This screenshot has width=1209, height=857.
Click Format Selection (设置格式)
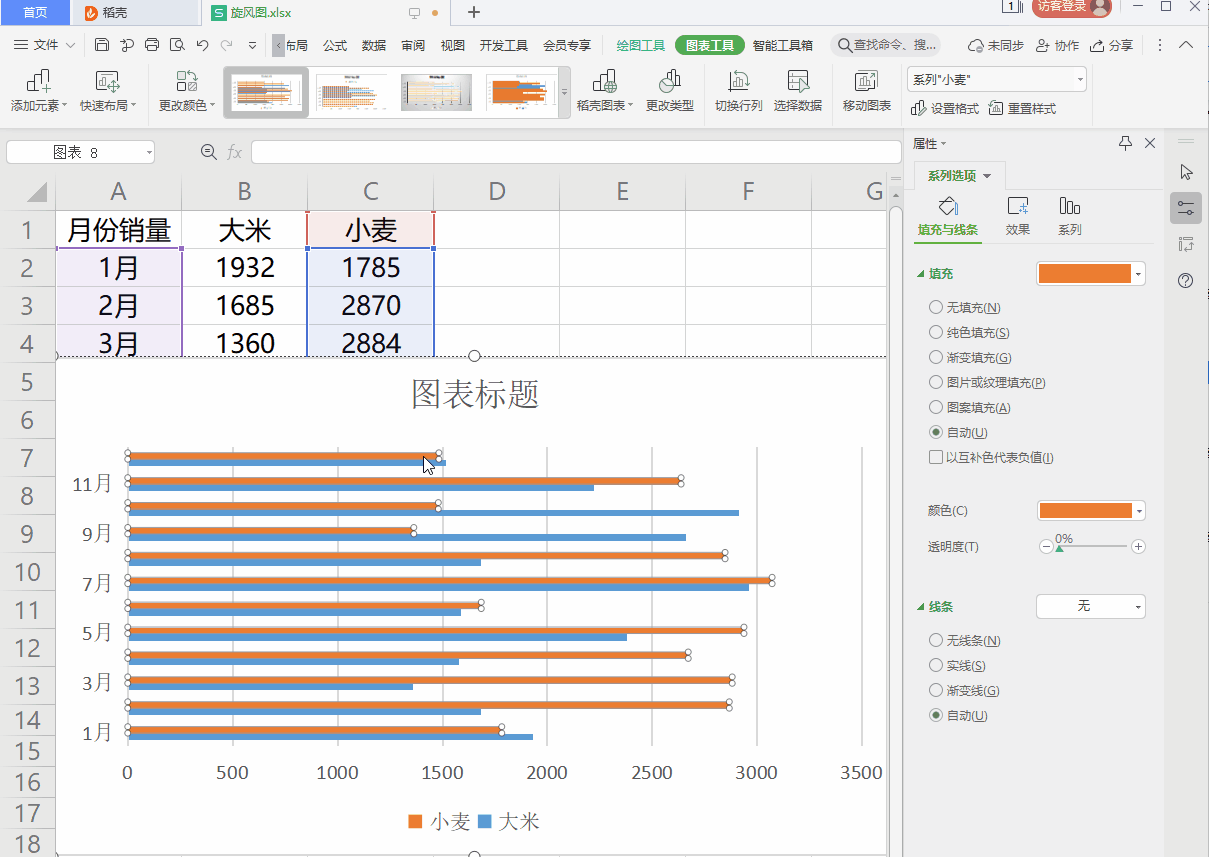[945, 108]
